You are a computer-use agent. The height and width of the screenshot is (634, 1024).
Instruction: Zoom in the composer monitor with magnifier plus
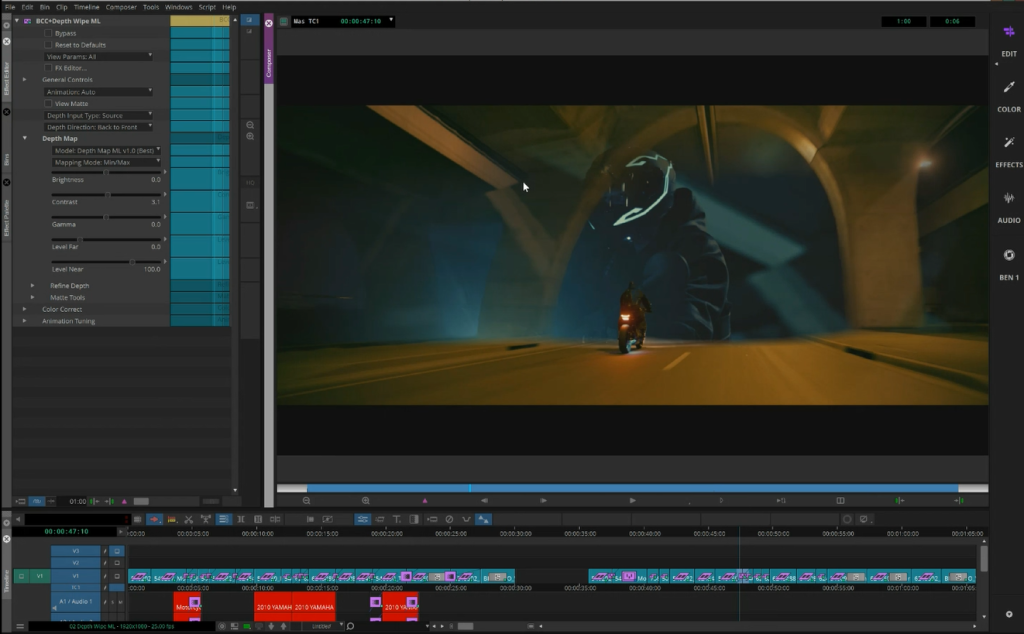(x=366, y=500)
